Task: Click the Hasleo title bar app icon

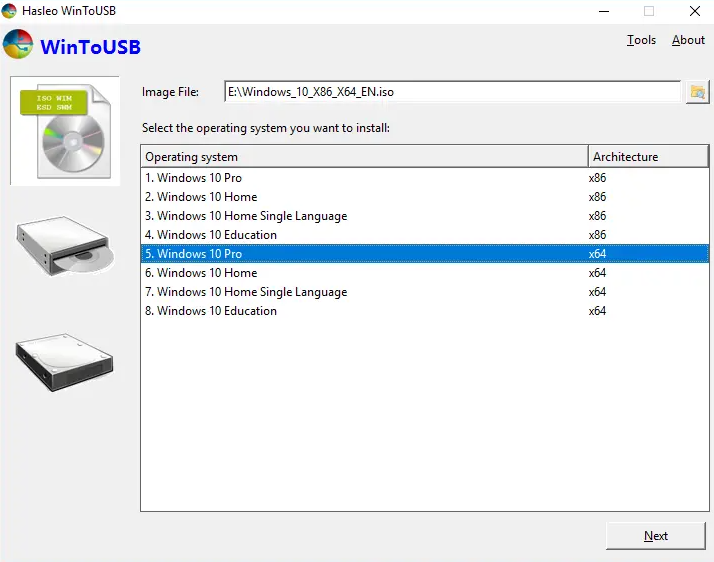Action: [10, 11]
